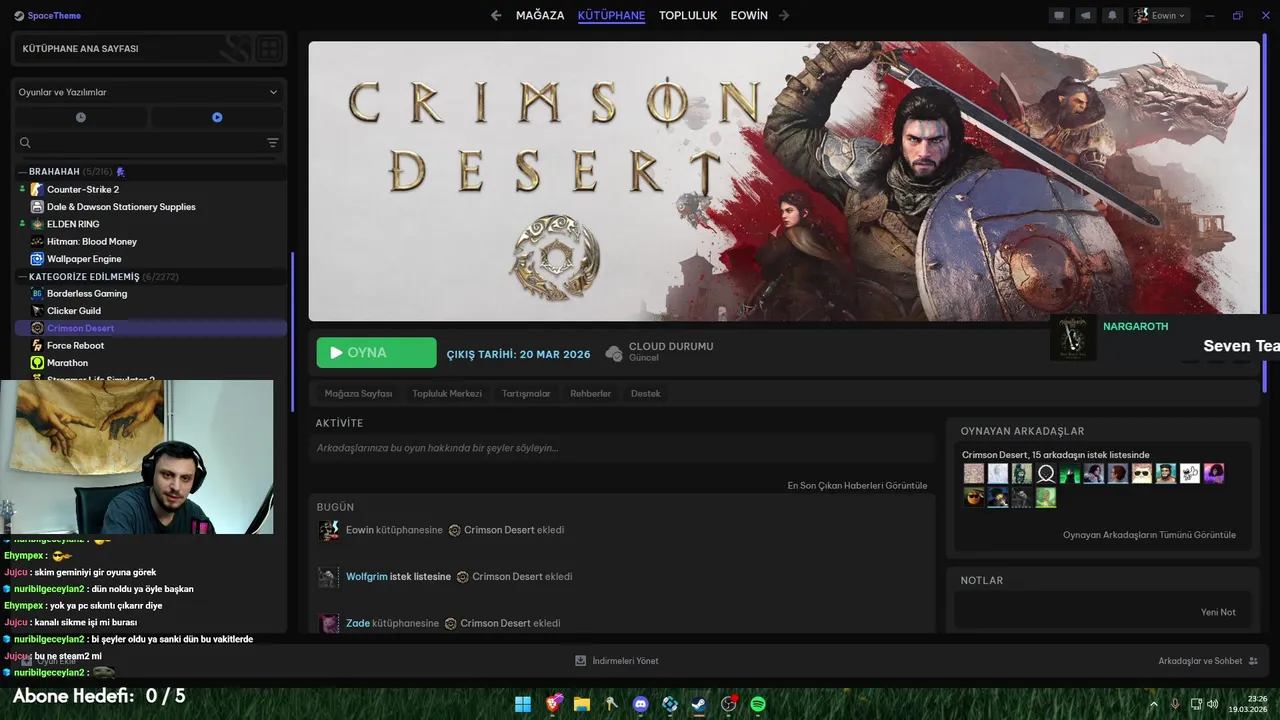This screenshot has width=1280, height=720.
Task: Show hidden system tray icons
Action: click(1153, 704)
